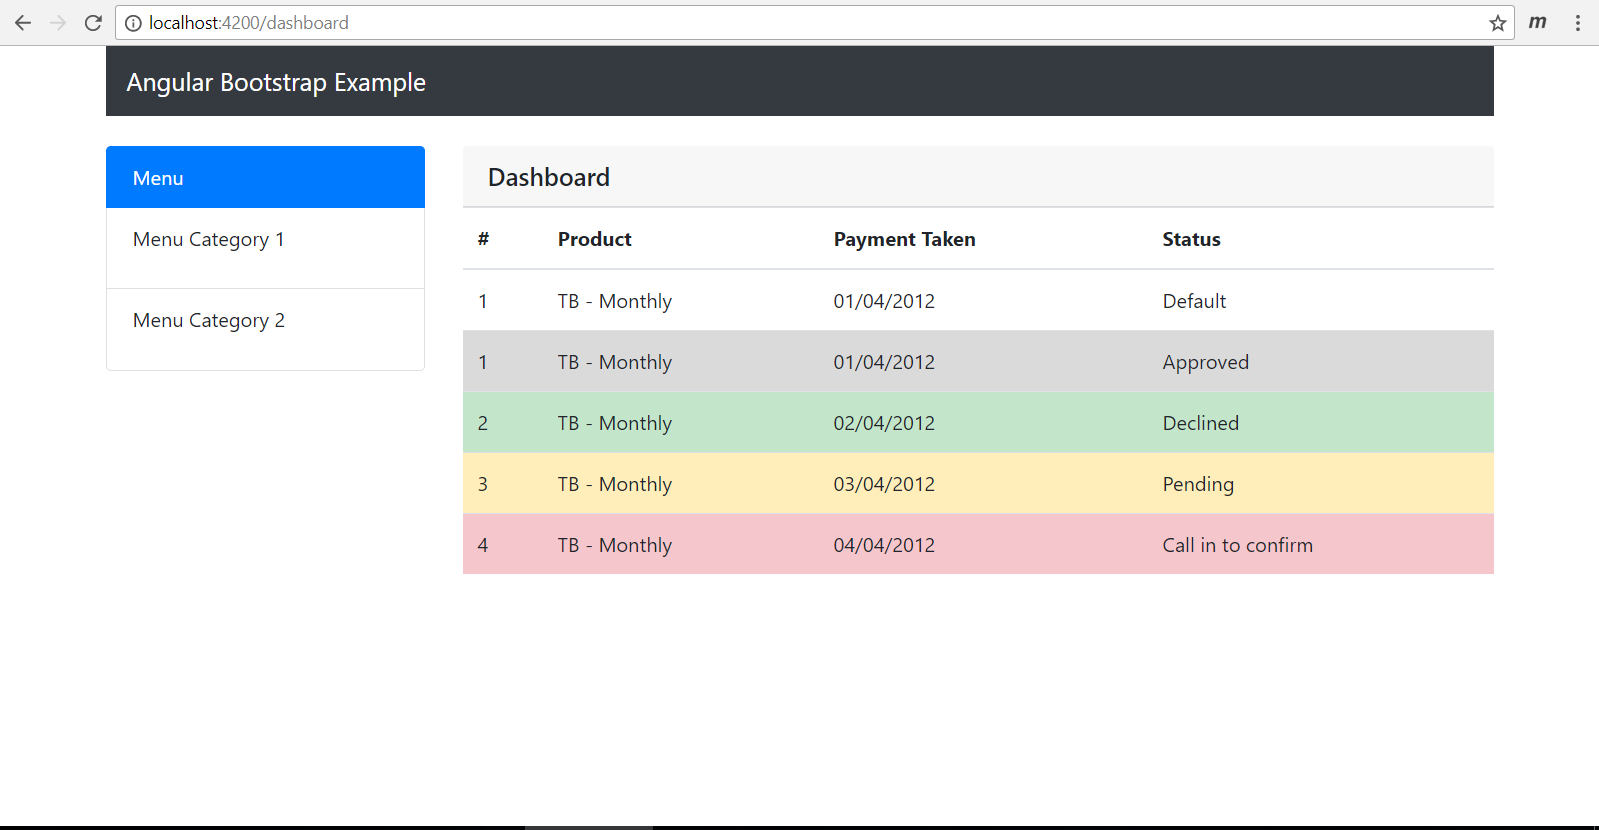Image resolution: width=1599 pixels, height=830 pixels.
Task: Click TB - Monthly in the Approved row
Action: click(x=615, y=362)
